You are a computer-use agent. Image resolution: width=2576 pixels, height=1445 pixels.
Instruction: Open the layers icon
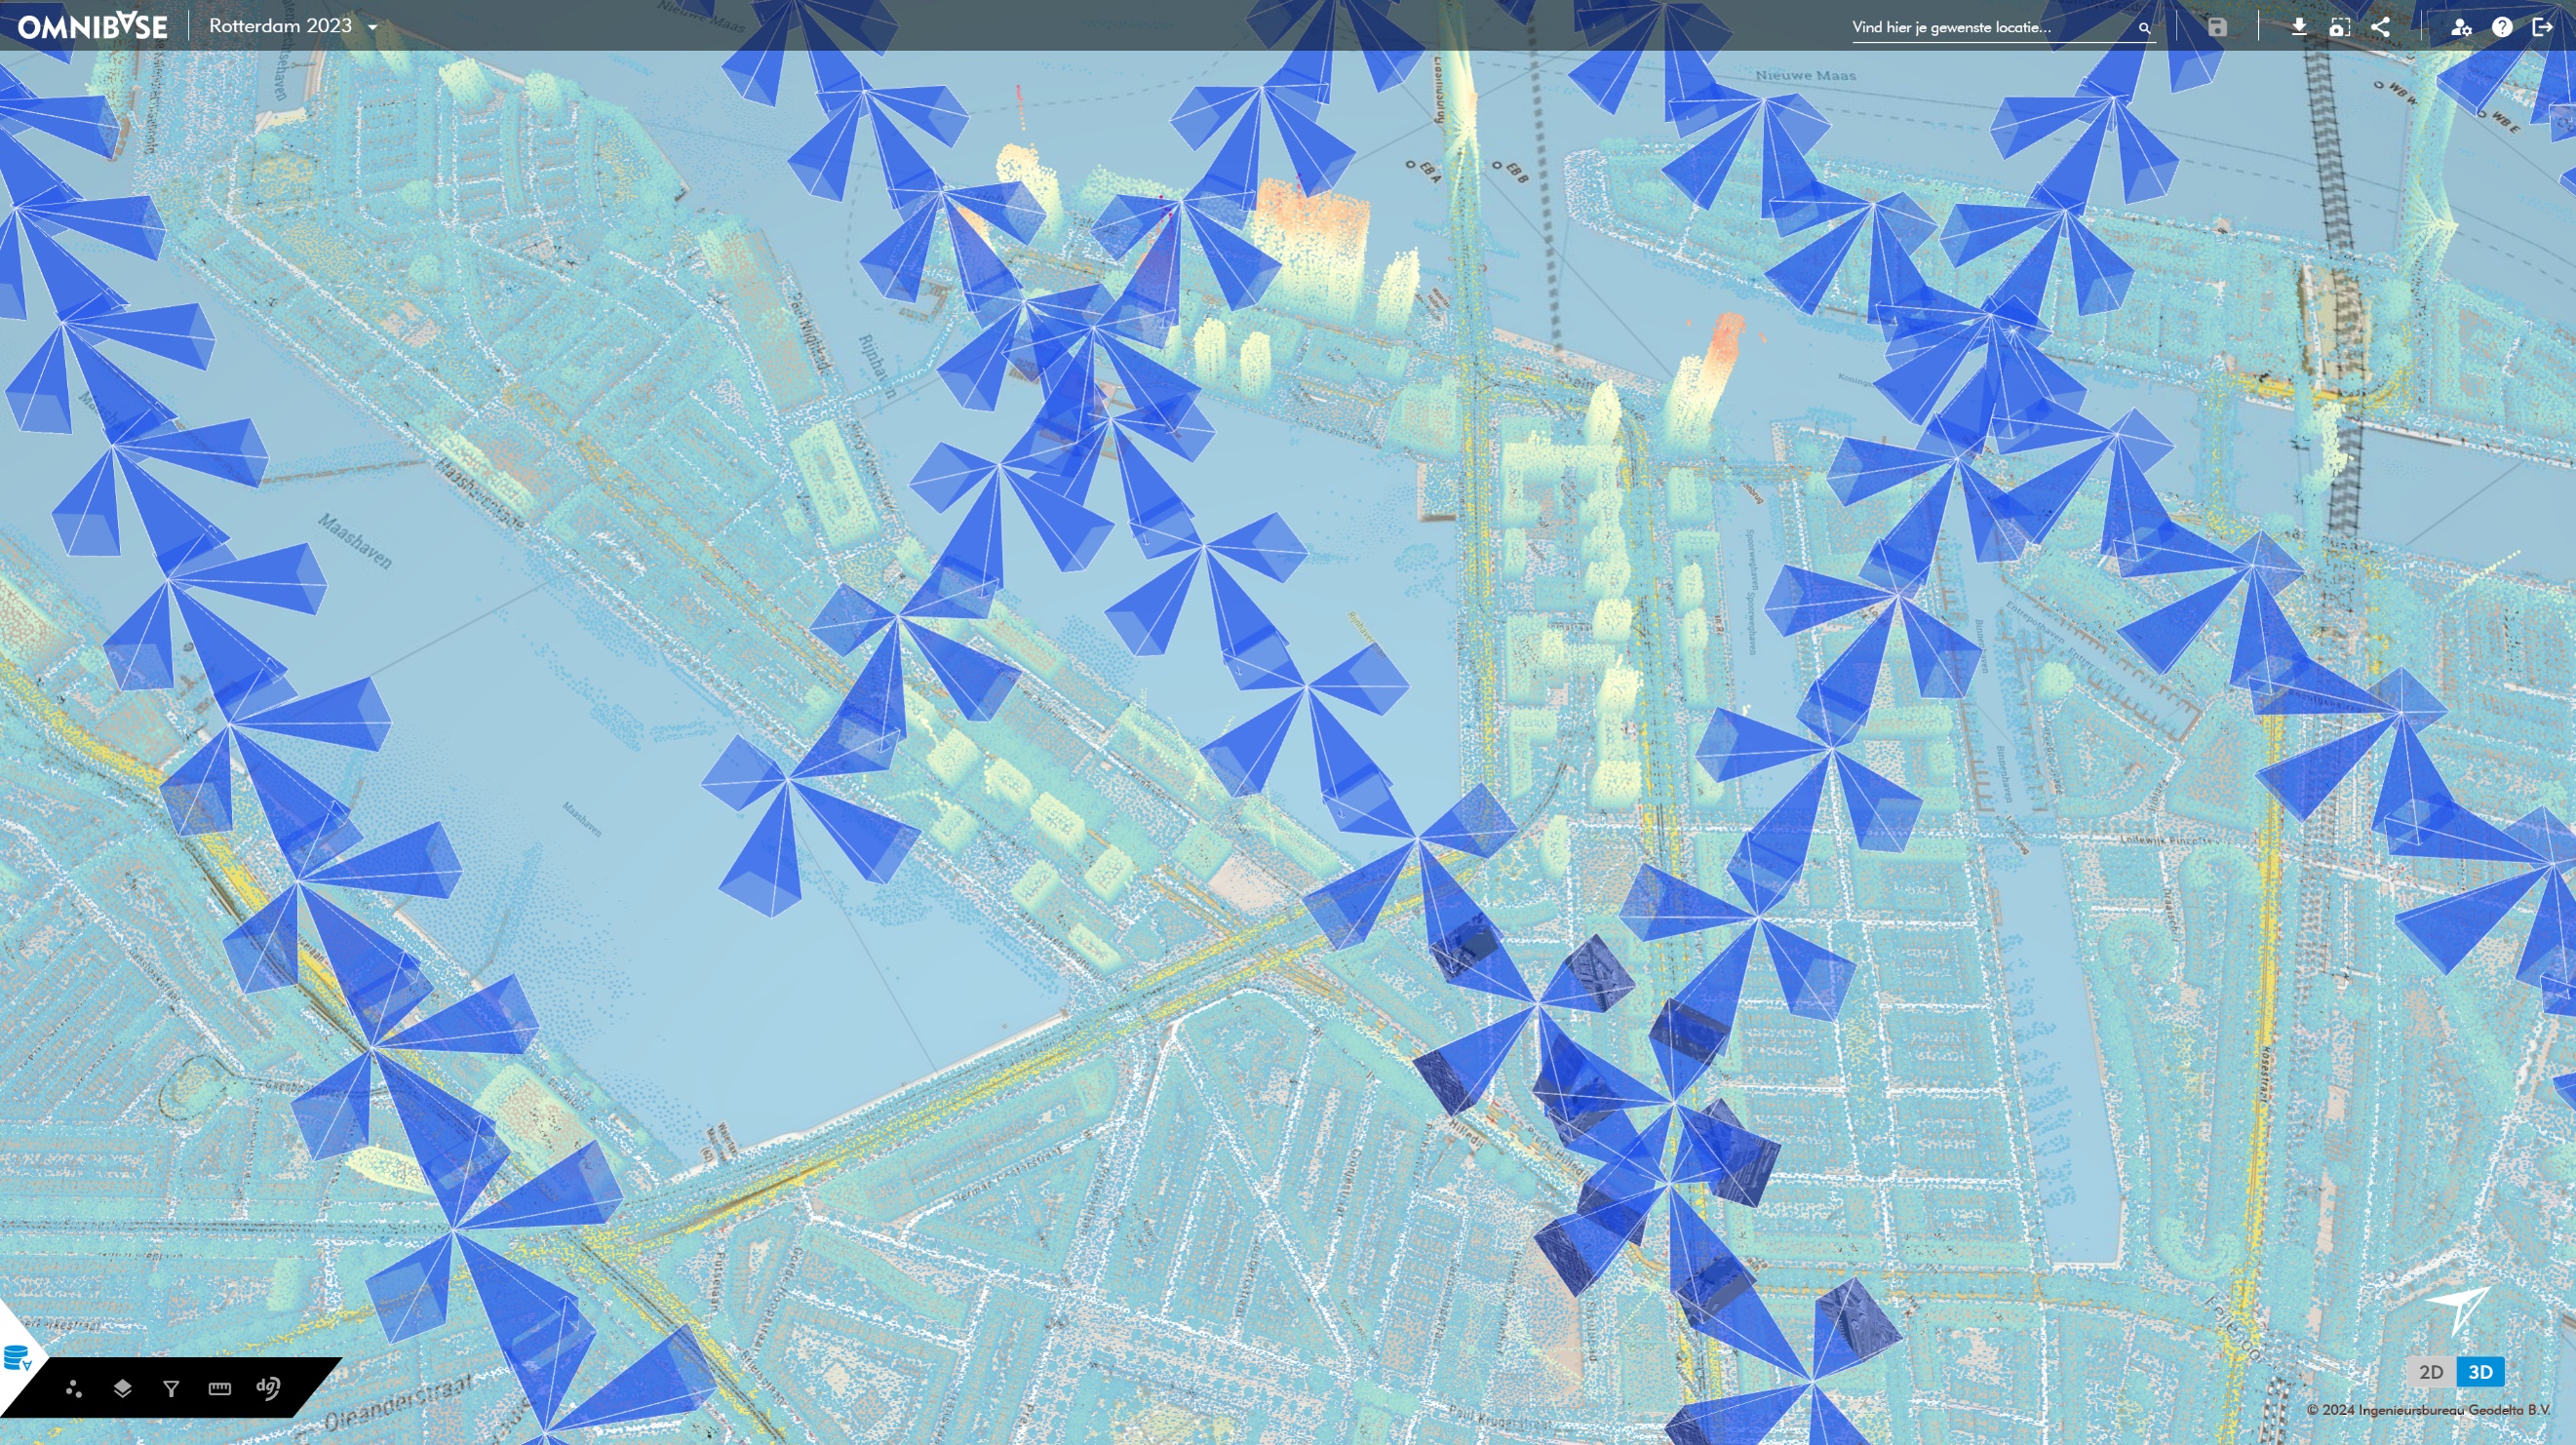(122, 1388)
